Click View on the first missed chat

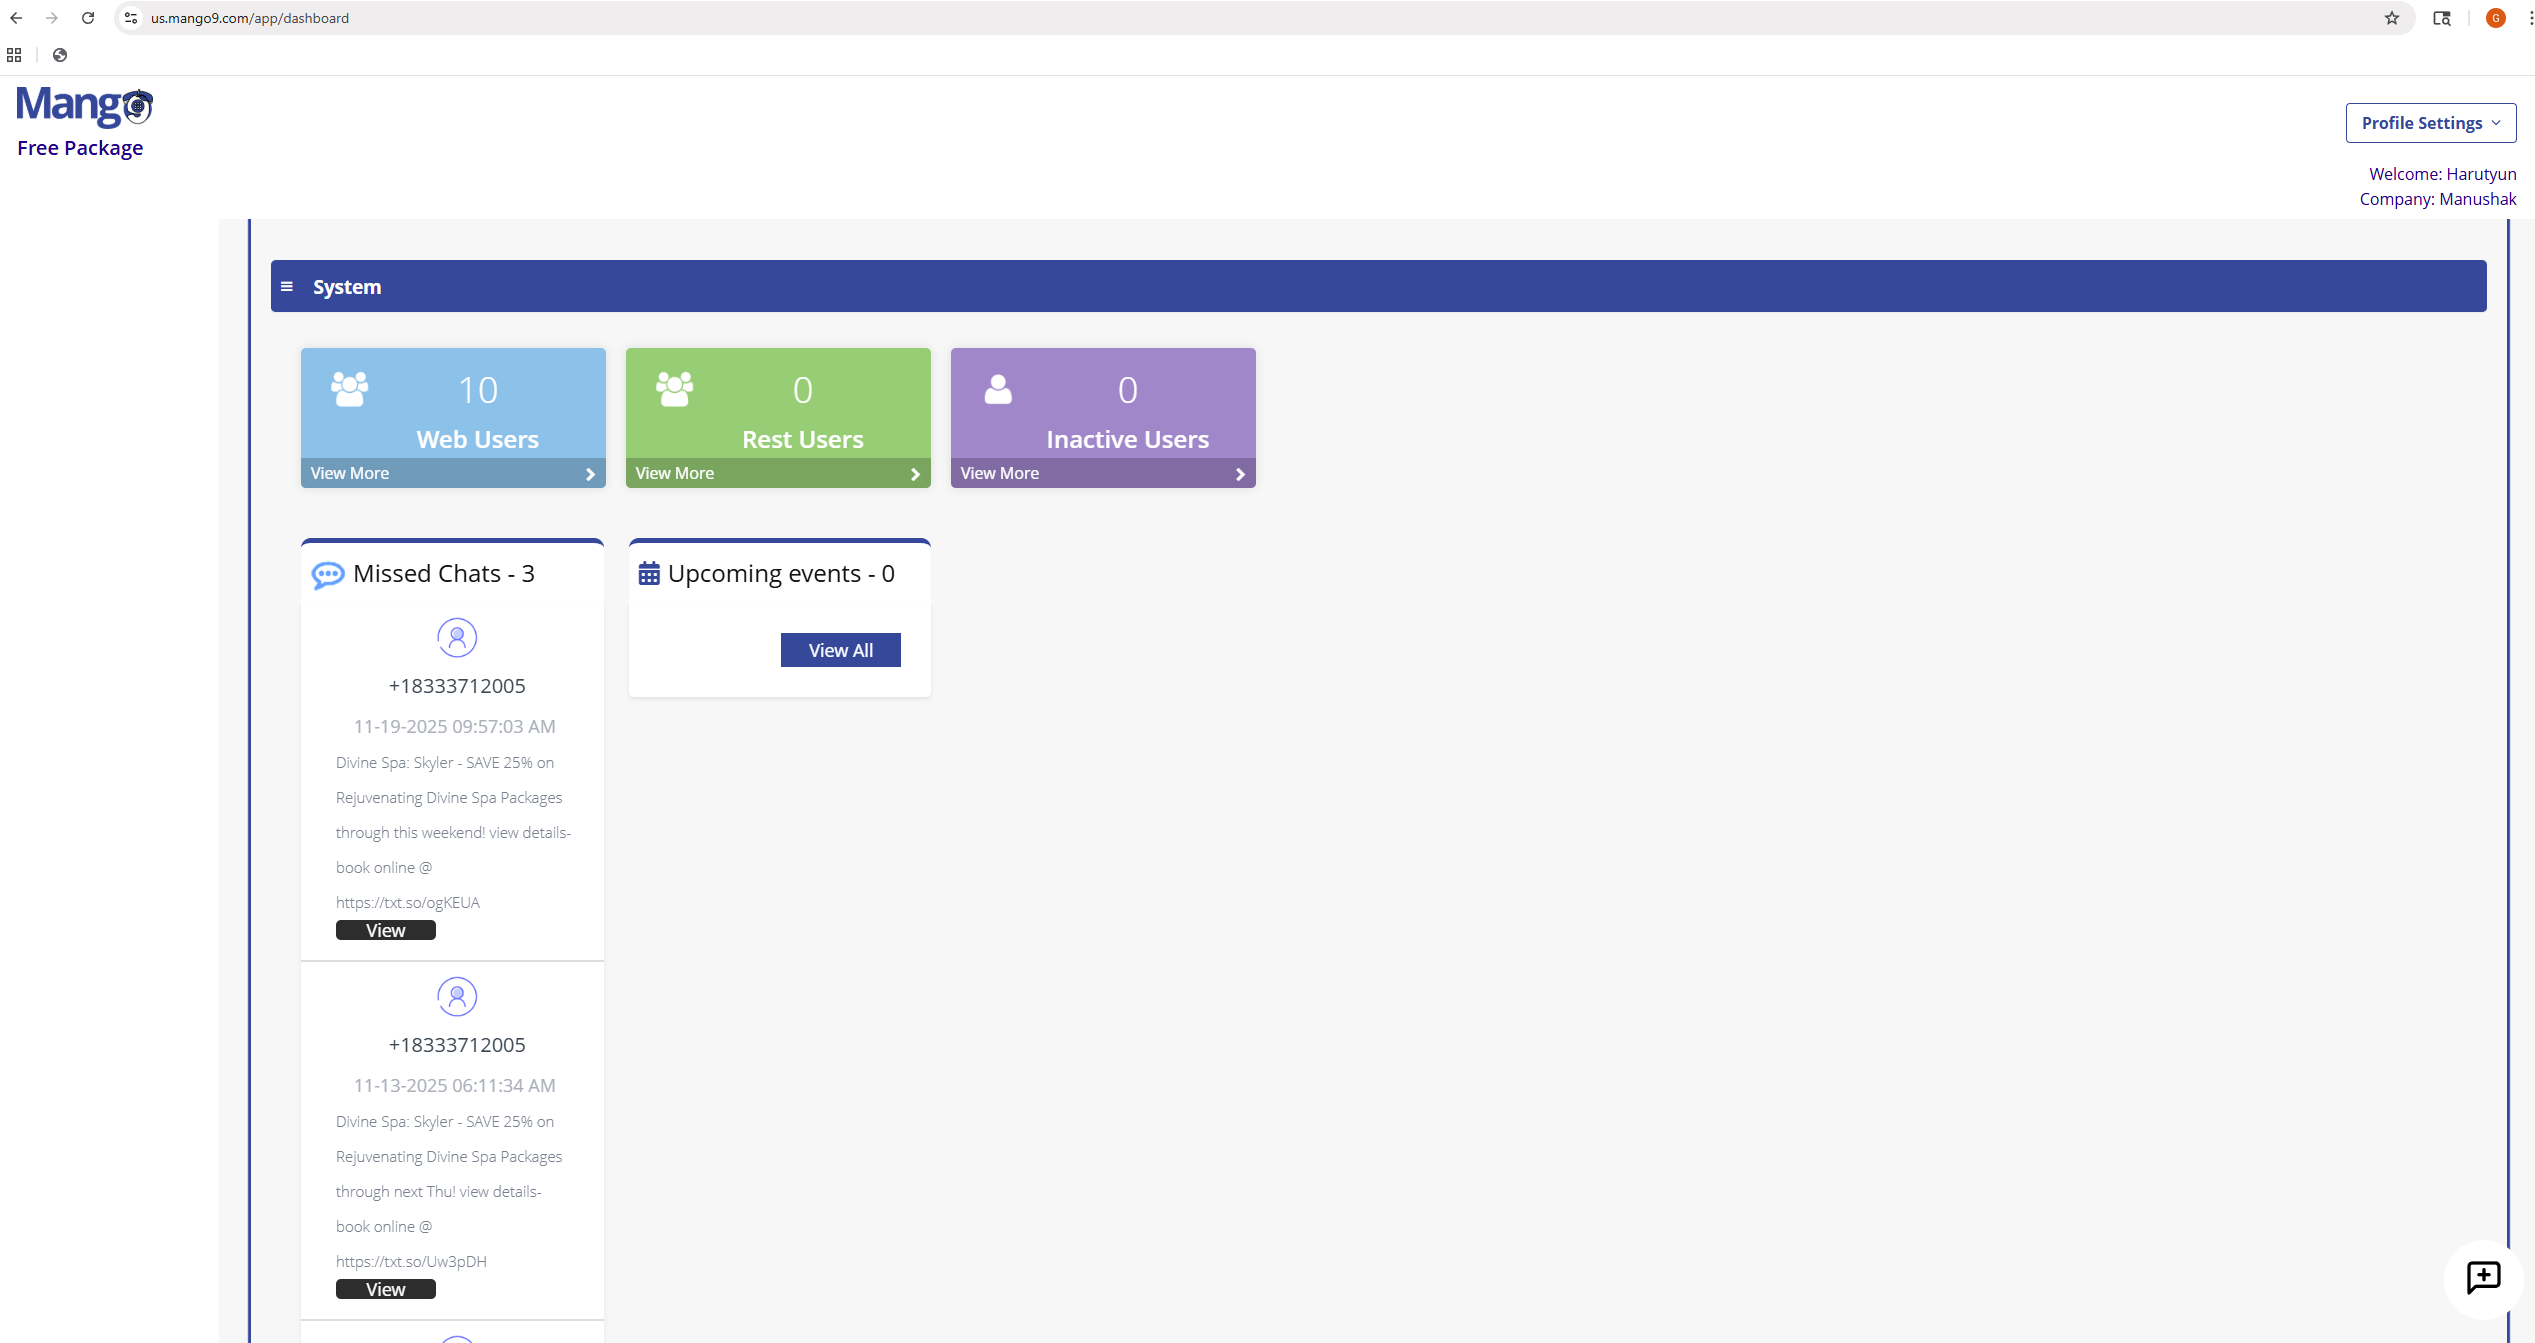[385, 929]
